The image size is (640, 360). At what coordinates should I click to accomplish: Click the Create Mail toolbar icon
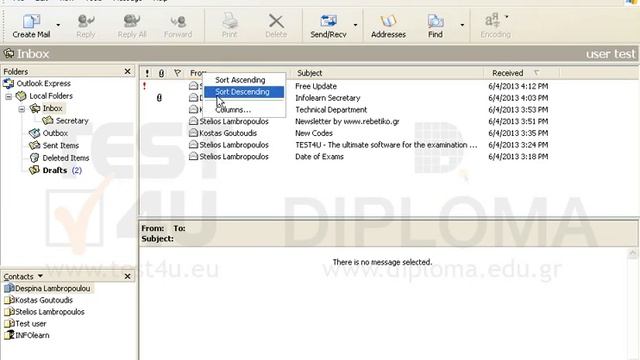point(31,21)
